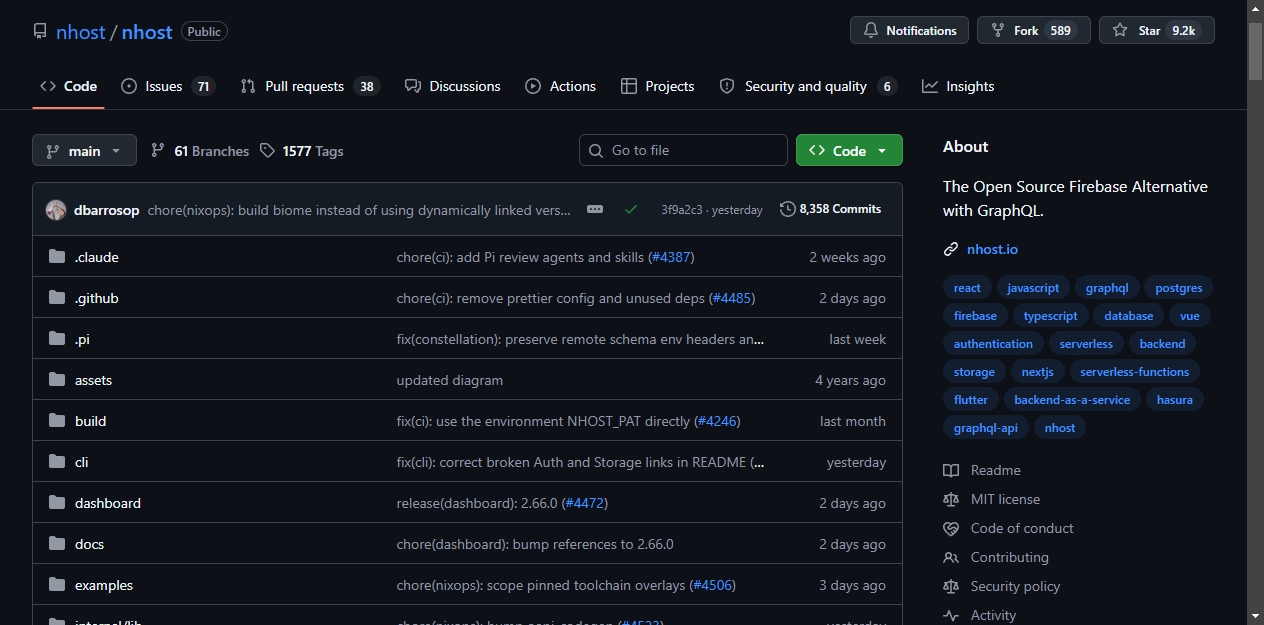This screenshot has height=625, width=1264.
Task: Open pull request #4472 link
Action: (x=585, y=503)
